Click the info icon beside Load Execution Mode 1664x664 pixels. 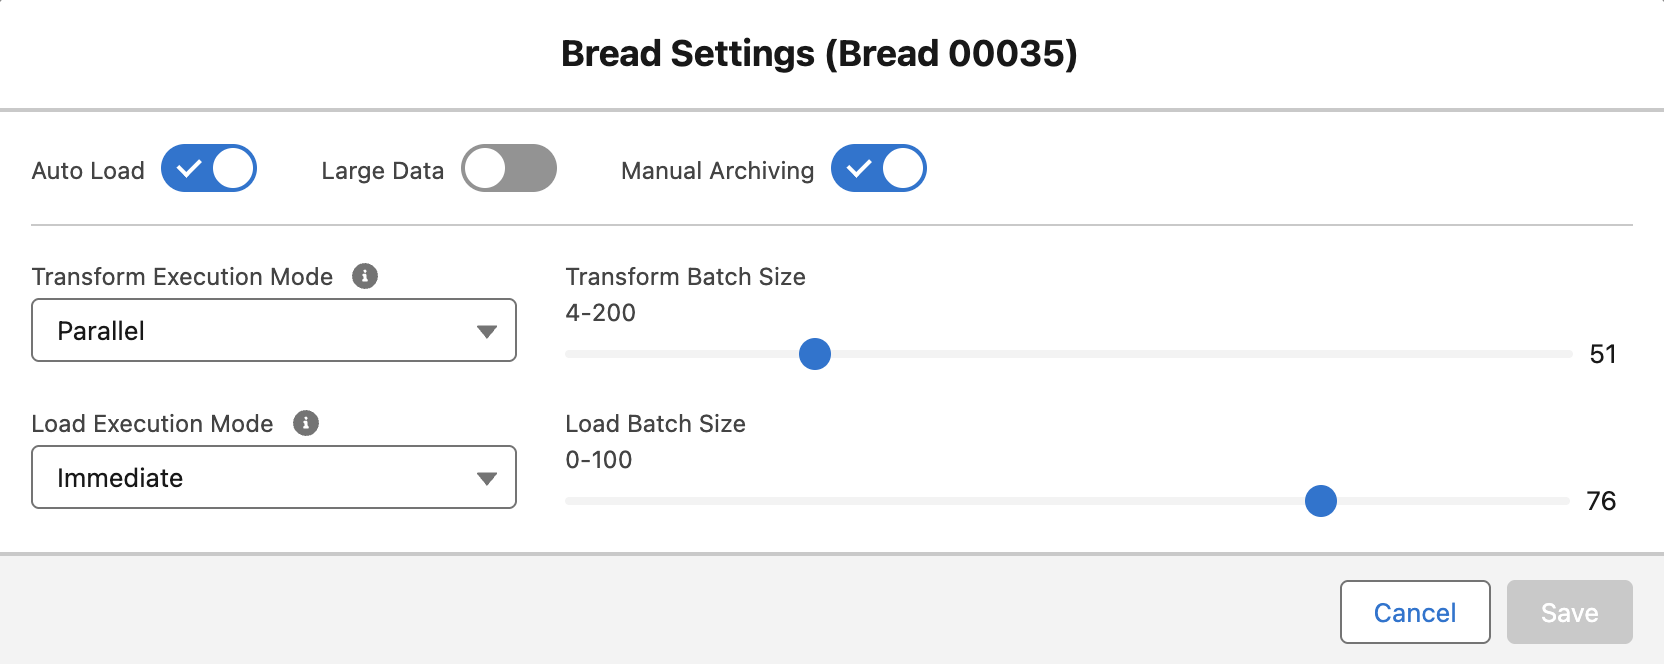coord(308,423)
